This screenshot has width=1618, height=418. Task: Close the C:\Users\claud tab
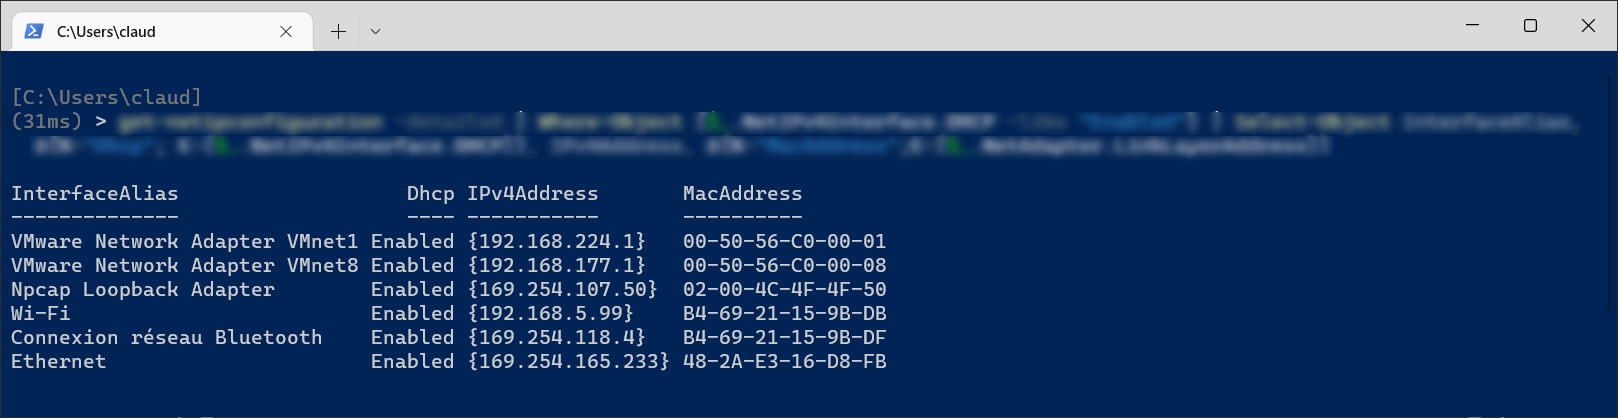click(286, 31)
